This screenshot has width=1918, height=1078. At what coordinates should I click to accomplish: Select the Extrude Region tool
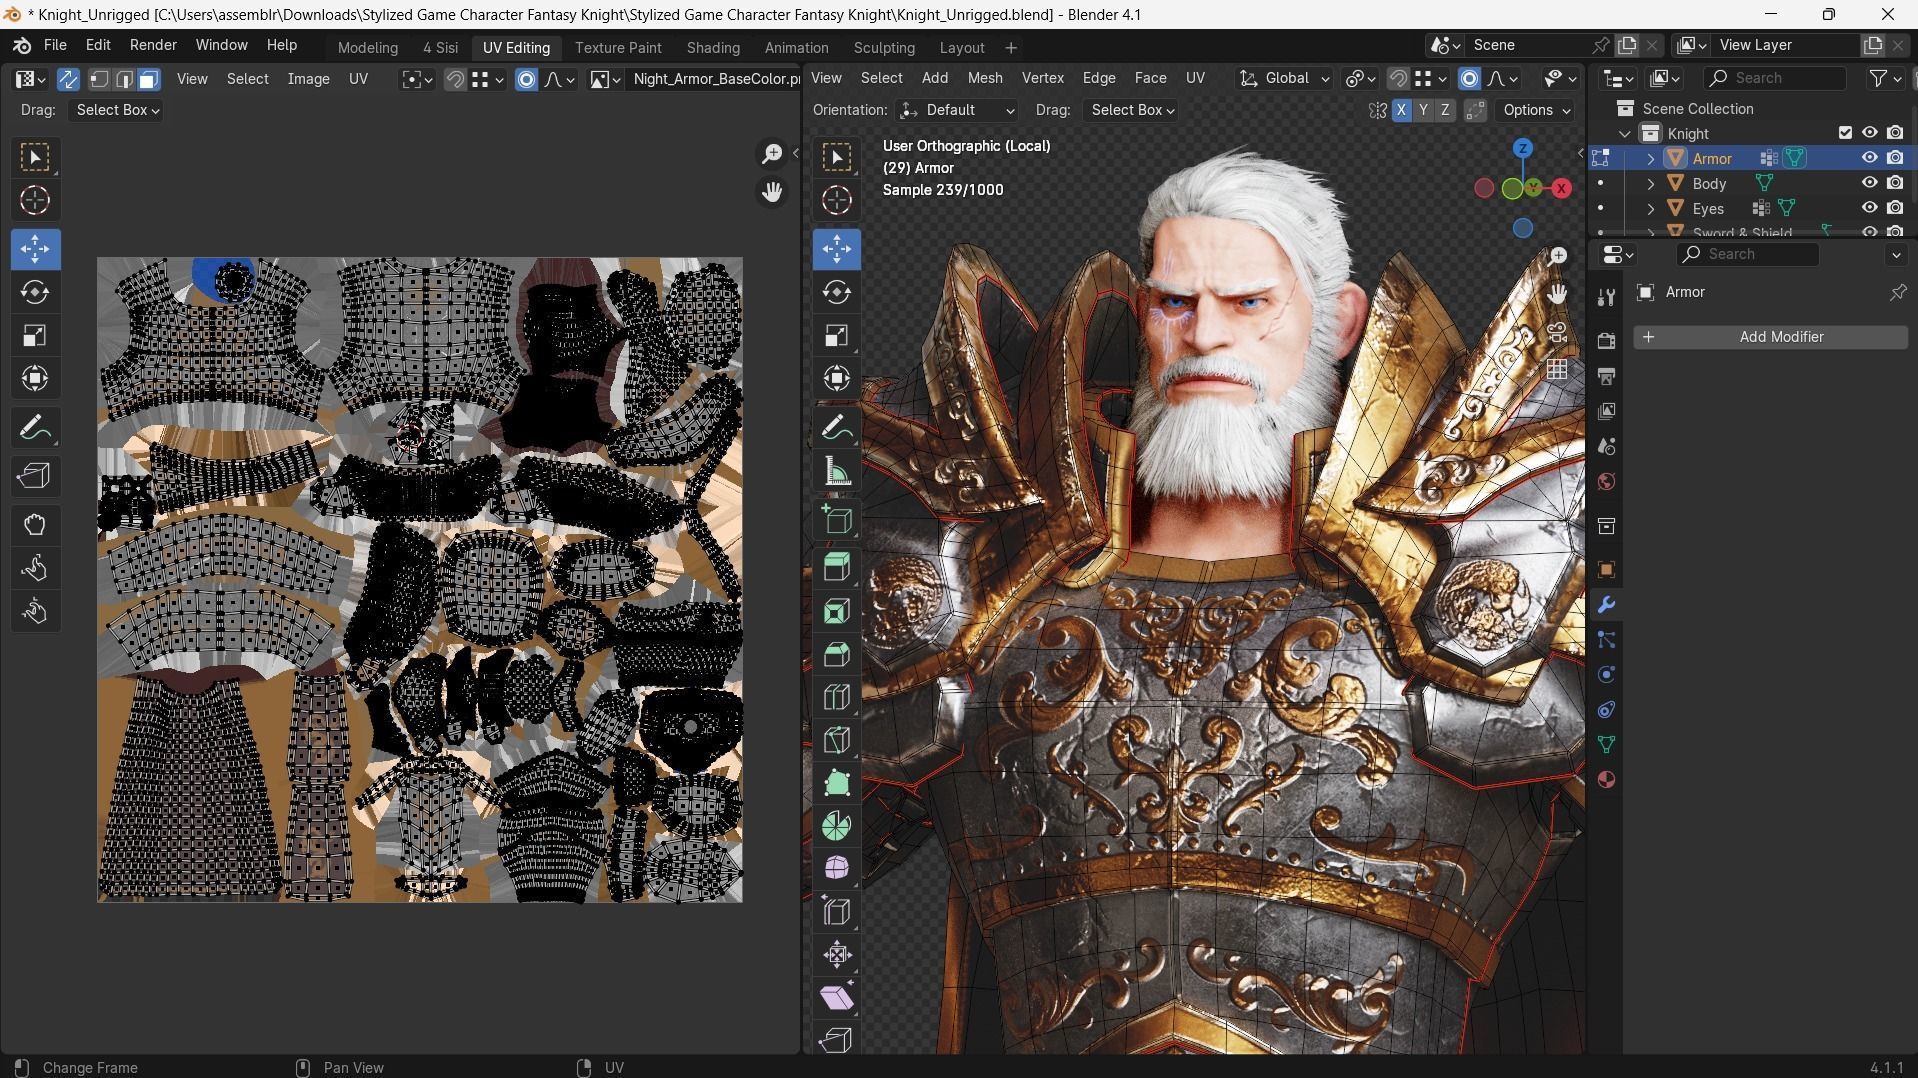pyautogui.click(x=837, y=568)
